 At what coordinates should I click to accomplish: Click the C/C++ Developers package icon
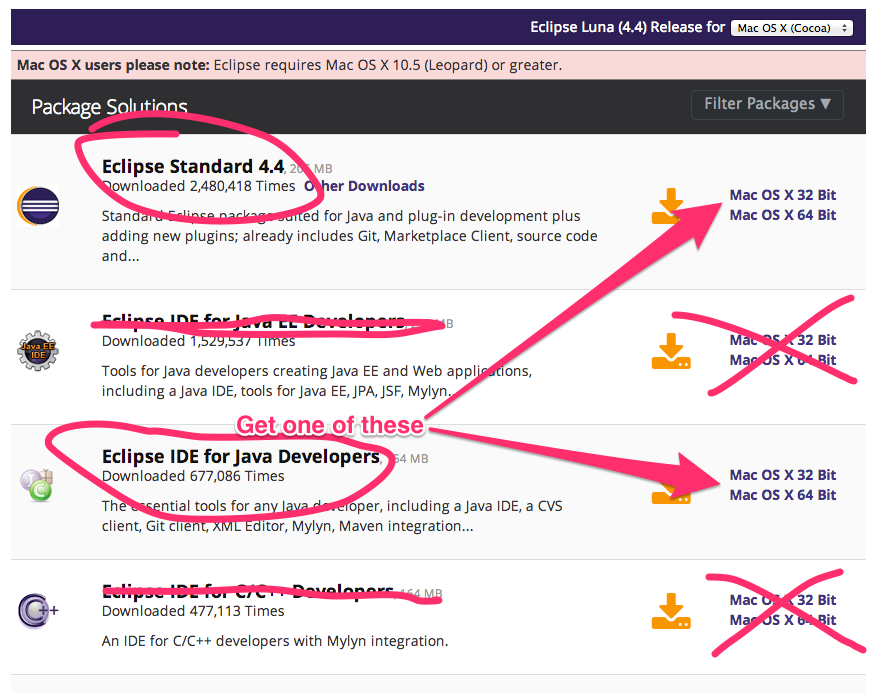38,609
